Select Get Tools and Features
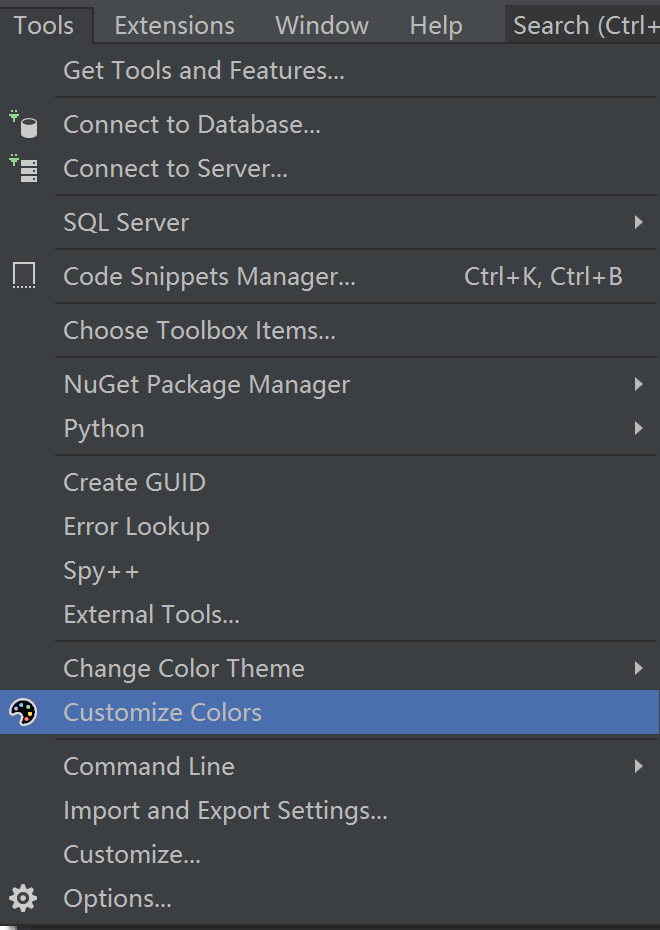The height and width of the screenshot is (930, 660). coord(203,71)
